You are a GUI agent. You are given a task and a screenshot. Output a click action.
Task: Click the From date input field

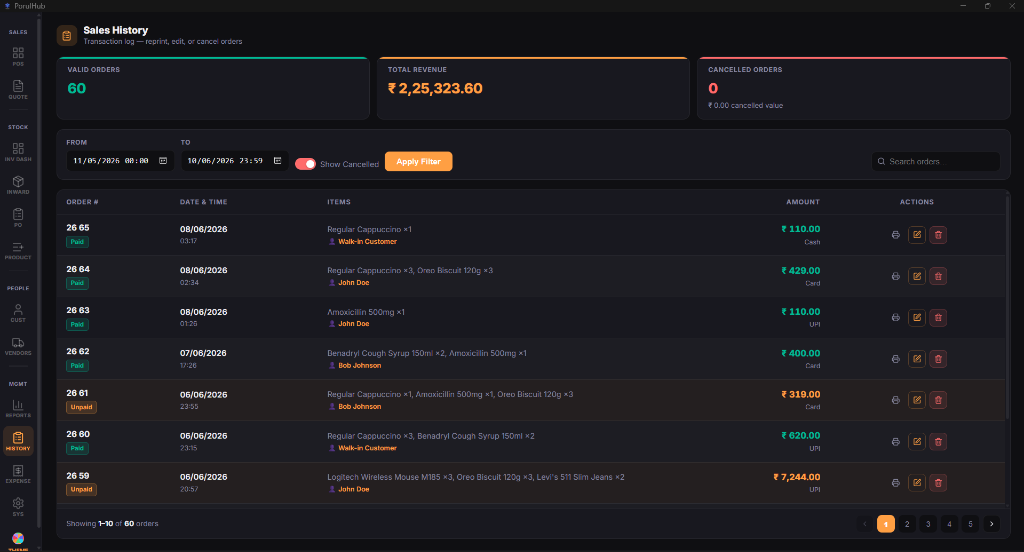pos(120,161)
